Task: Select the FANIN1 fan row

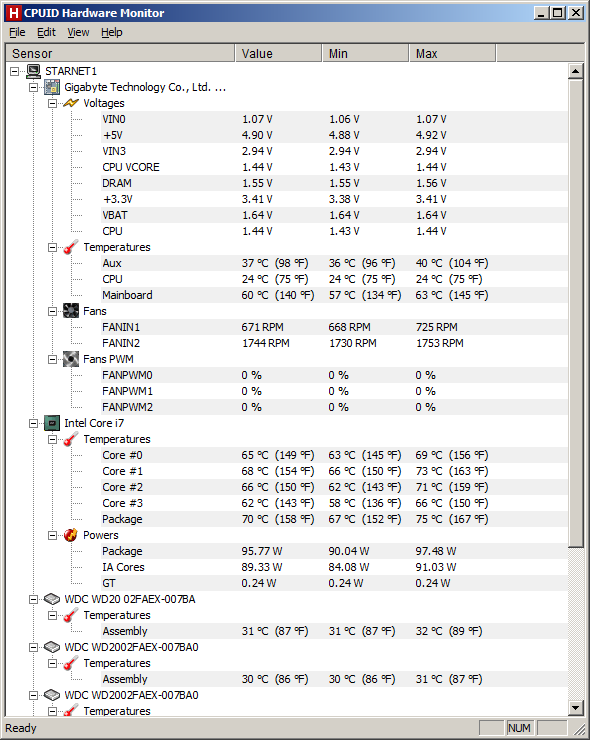Action: tap(334, 327)
